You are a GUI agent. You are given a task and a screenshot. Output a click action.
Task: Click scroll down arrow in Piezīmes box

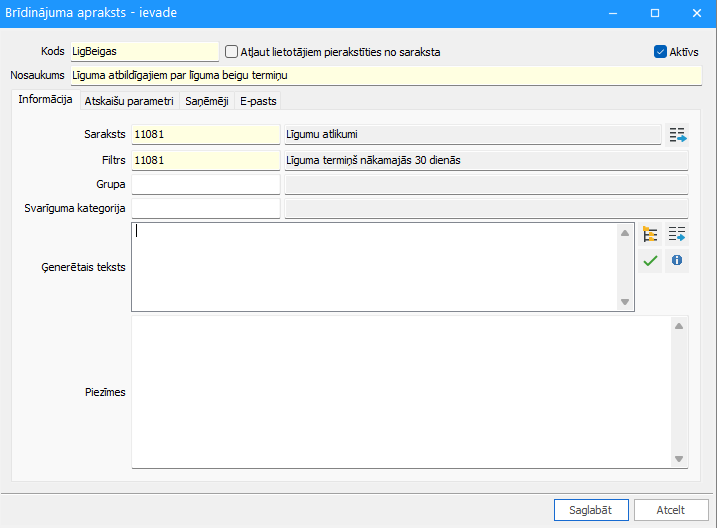tap(679, 459)
